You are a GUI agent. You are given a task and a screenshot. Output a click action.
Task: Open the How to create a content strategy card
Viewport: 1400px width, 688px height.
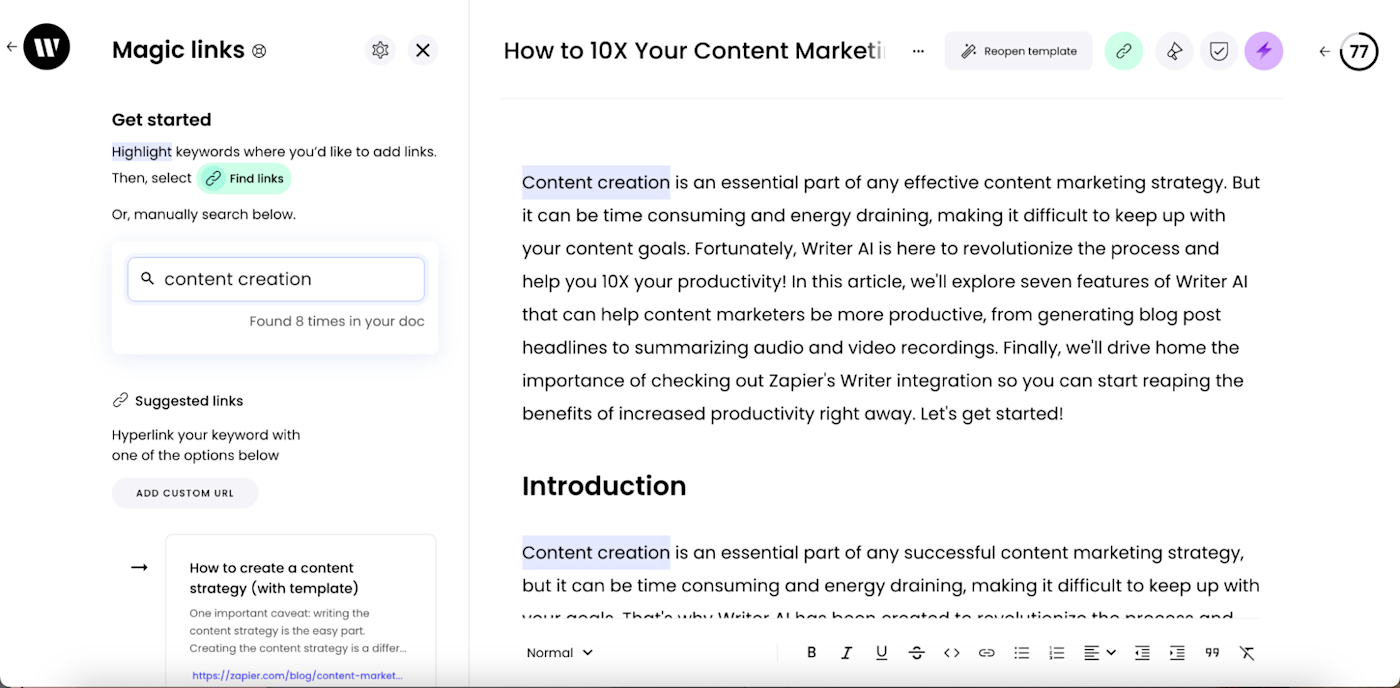click(301, 610)
